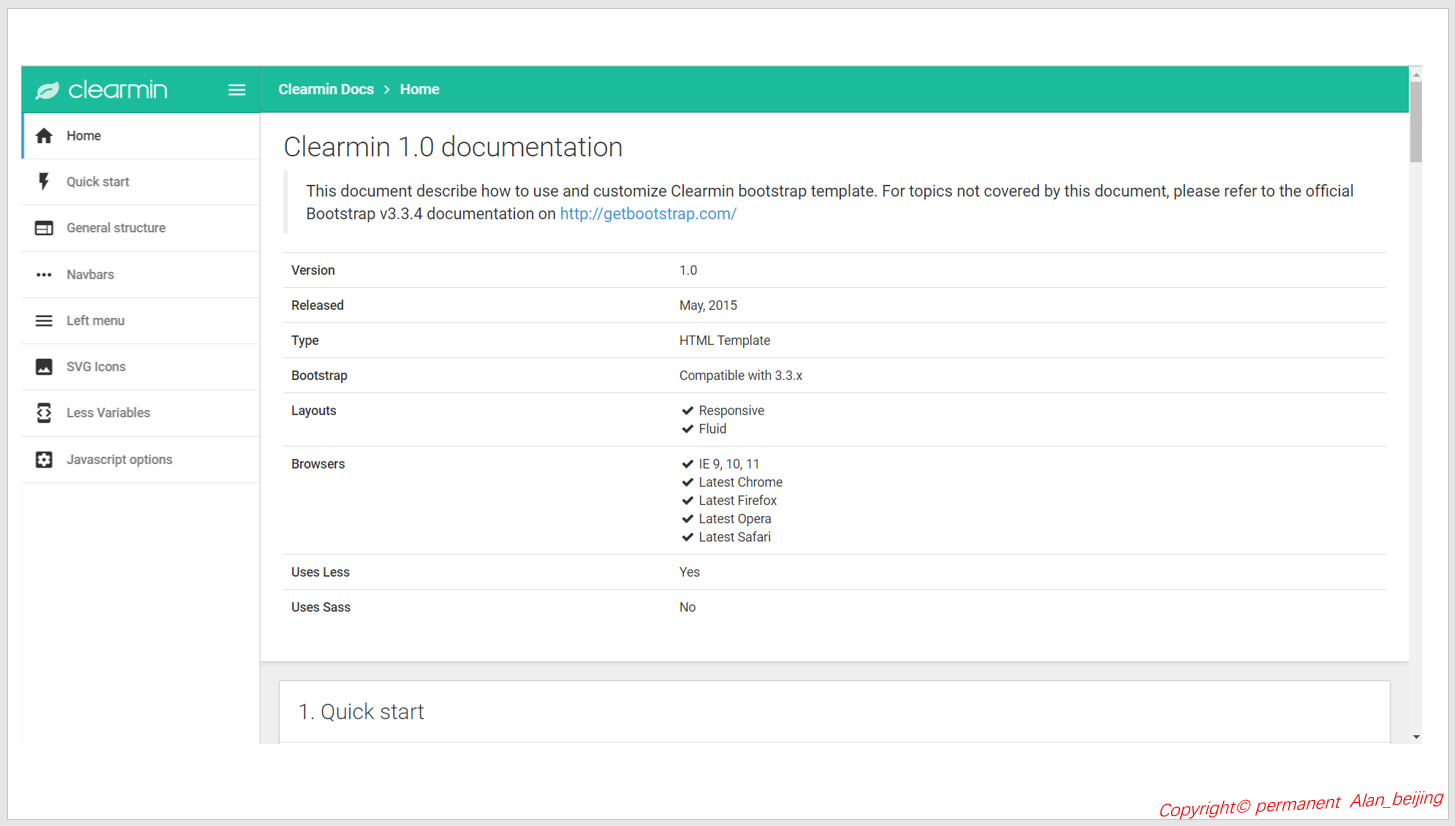Click the checkmark beside Latest Safari
Screen dimensions: 1455x826
click(688, 537)
